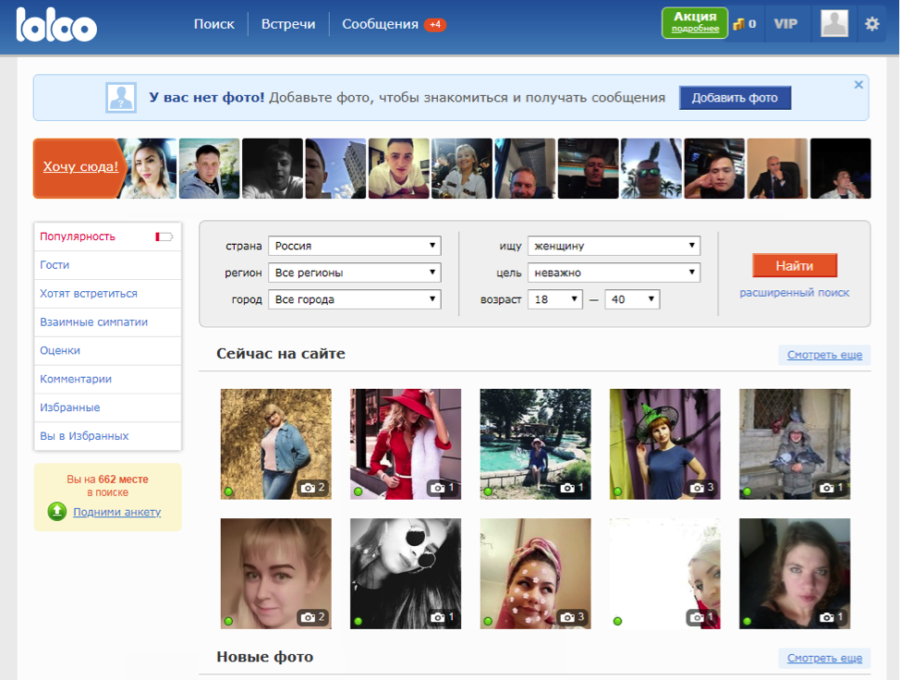
Task: Click the profile avatar in header
Action: [834, 24]
